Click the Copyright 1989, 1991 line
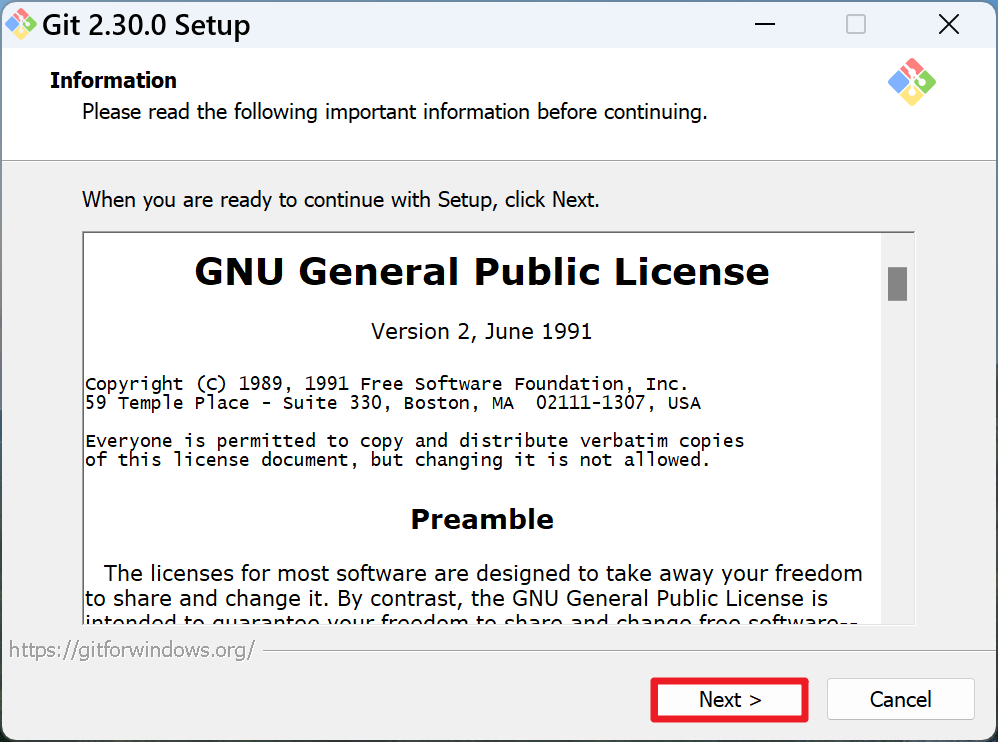Viewport: 998px width, 742px height. [386, 384]
